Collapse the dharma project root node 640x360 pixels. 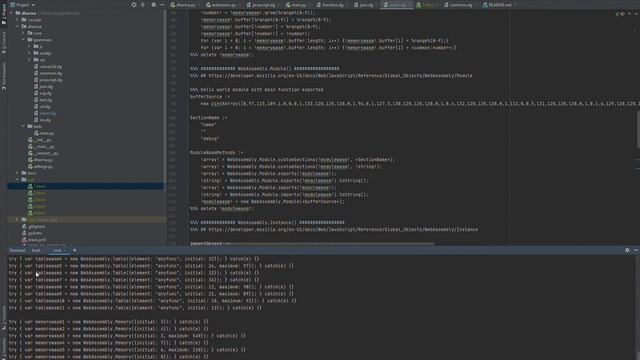(x=12, y=13)
